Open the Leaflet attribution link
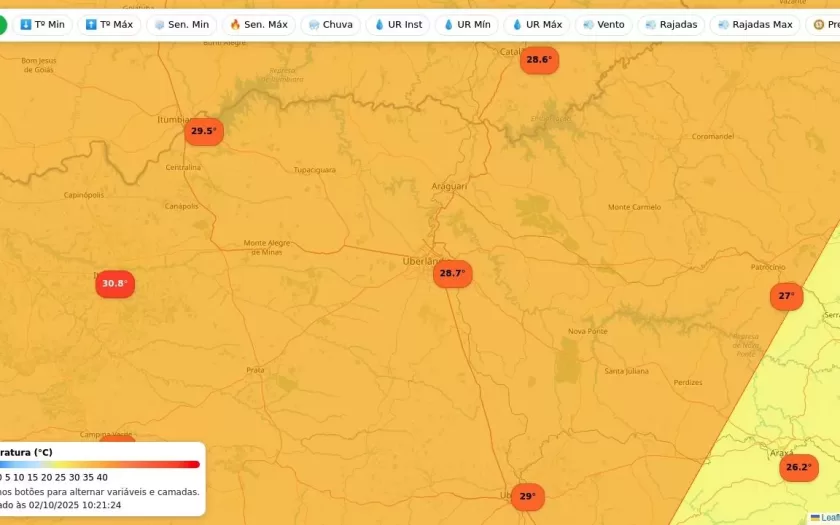The image size is (840, 525). tap(828, 518)
